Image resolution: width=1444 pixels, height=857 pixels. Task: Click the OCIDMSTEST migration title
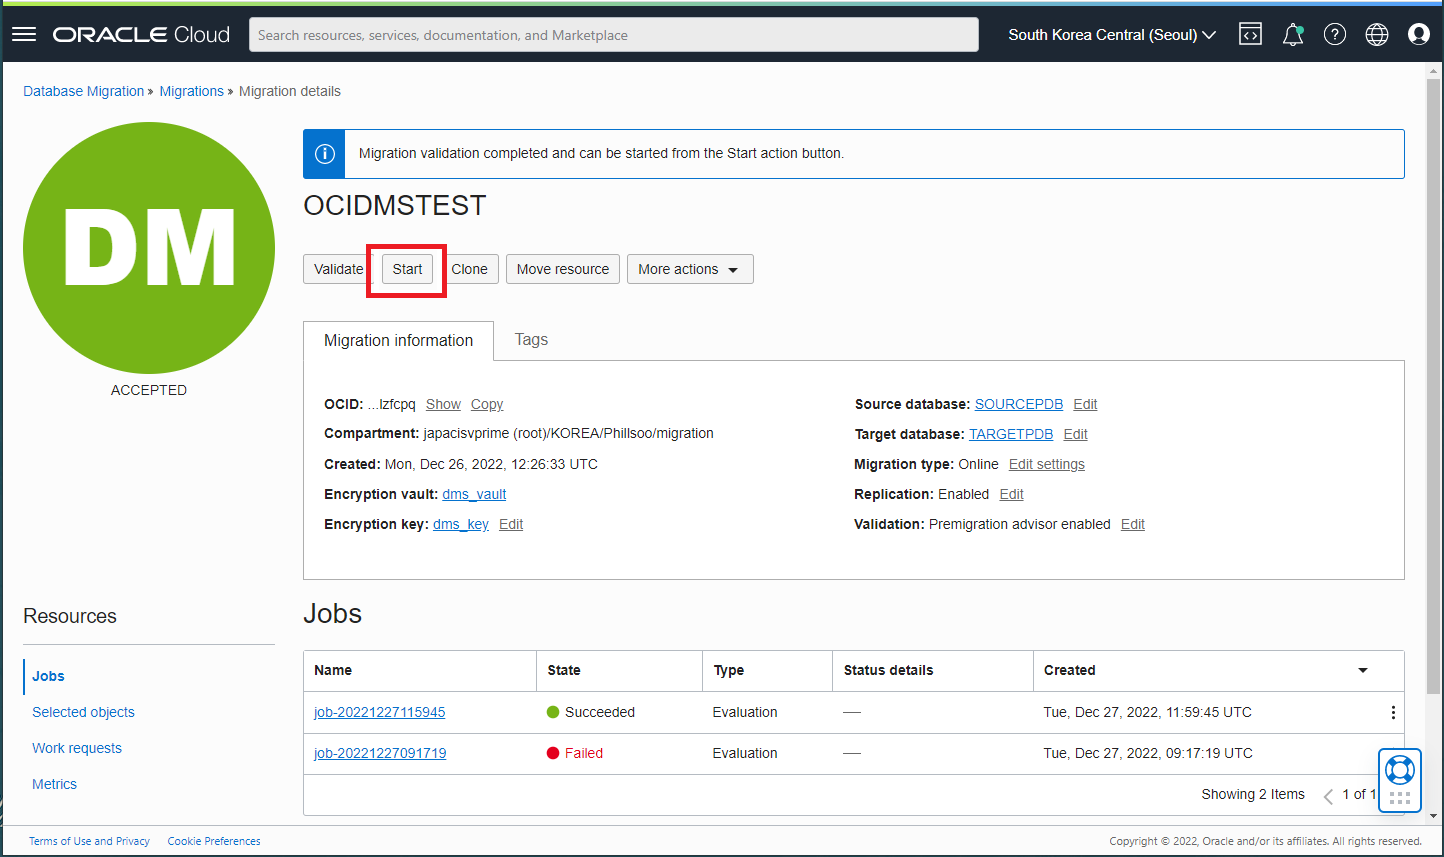point(395,205)
